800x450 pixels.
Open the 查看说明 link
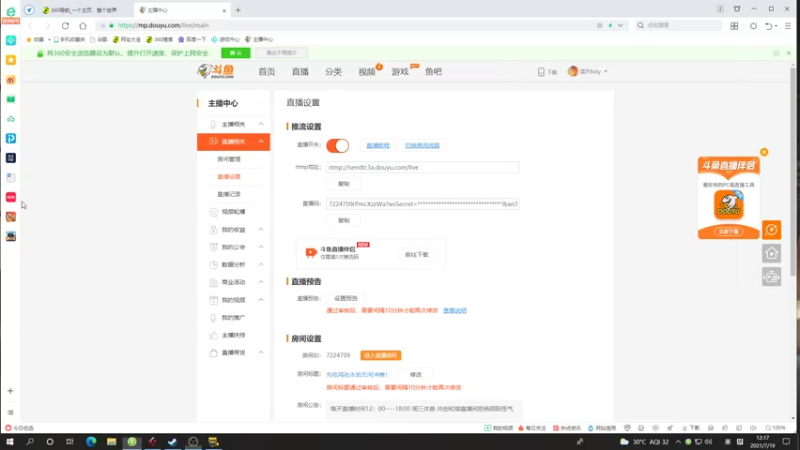[455, 310]
